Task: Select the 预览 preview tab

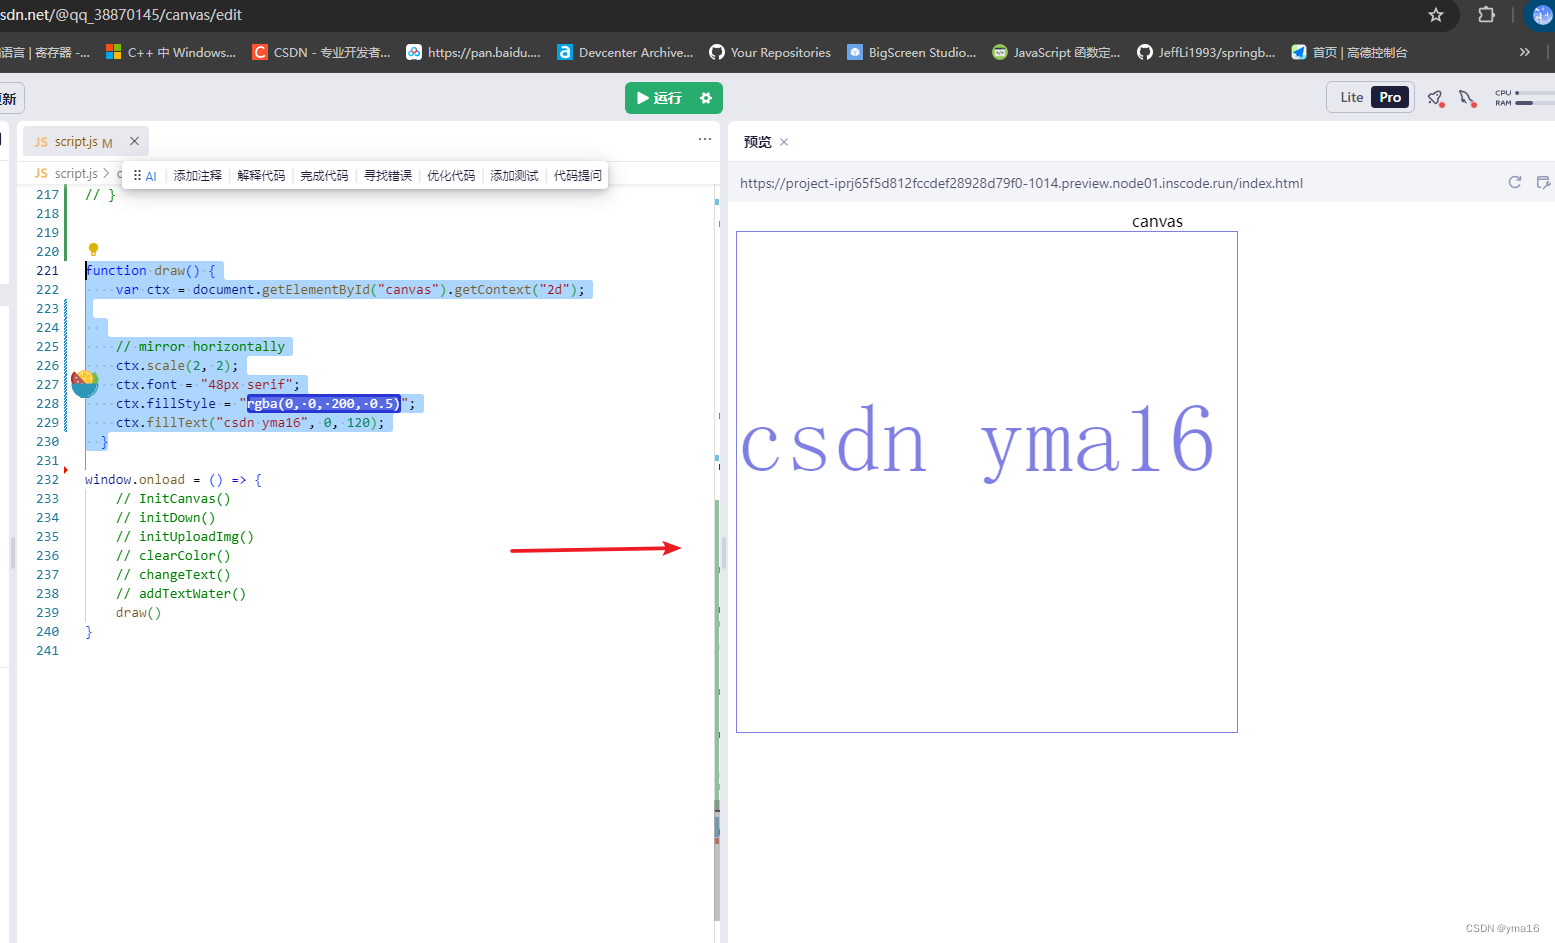Action: [757, 142]
